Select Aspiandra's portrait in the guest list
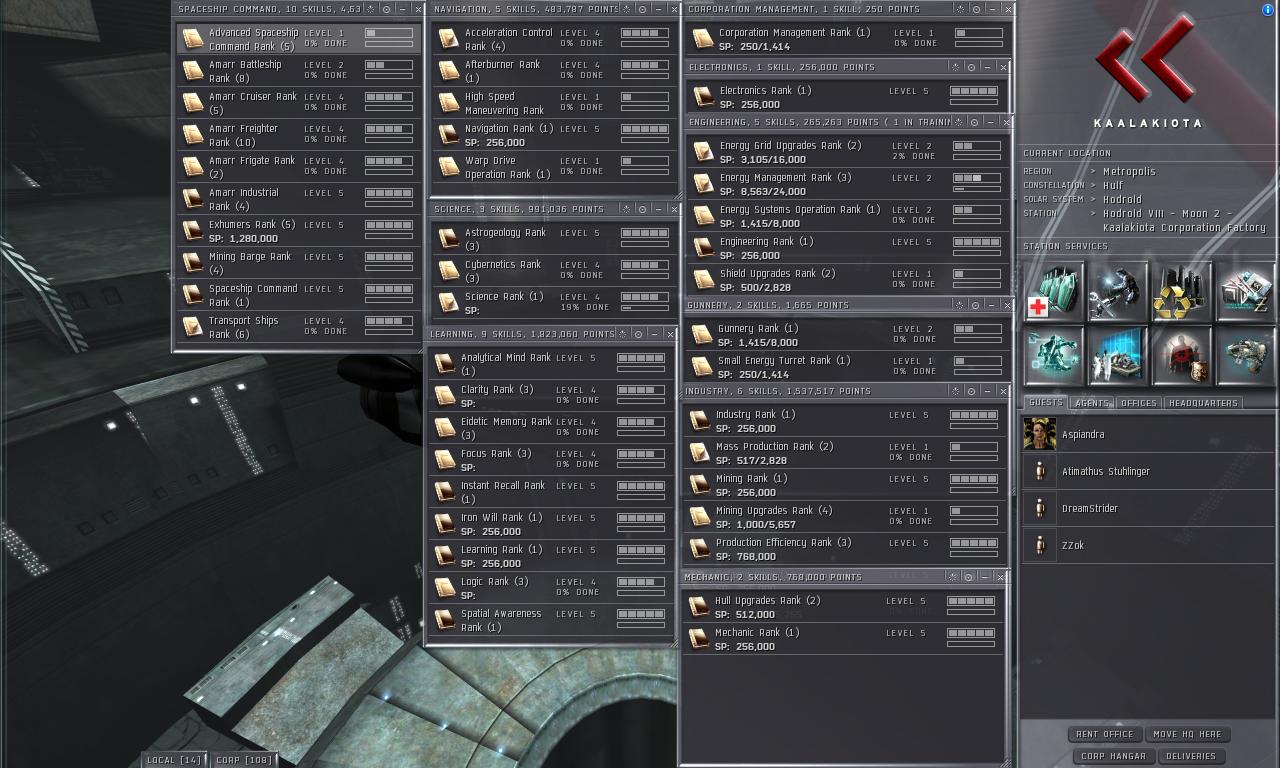Screen dimensions: 1280x768 [x=1040, y=435]
